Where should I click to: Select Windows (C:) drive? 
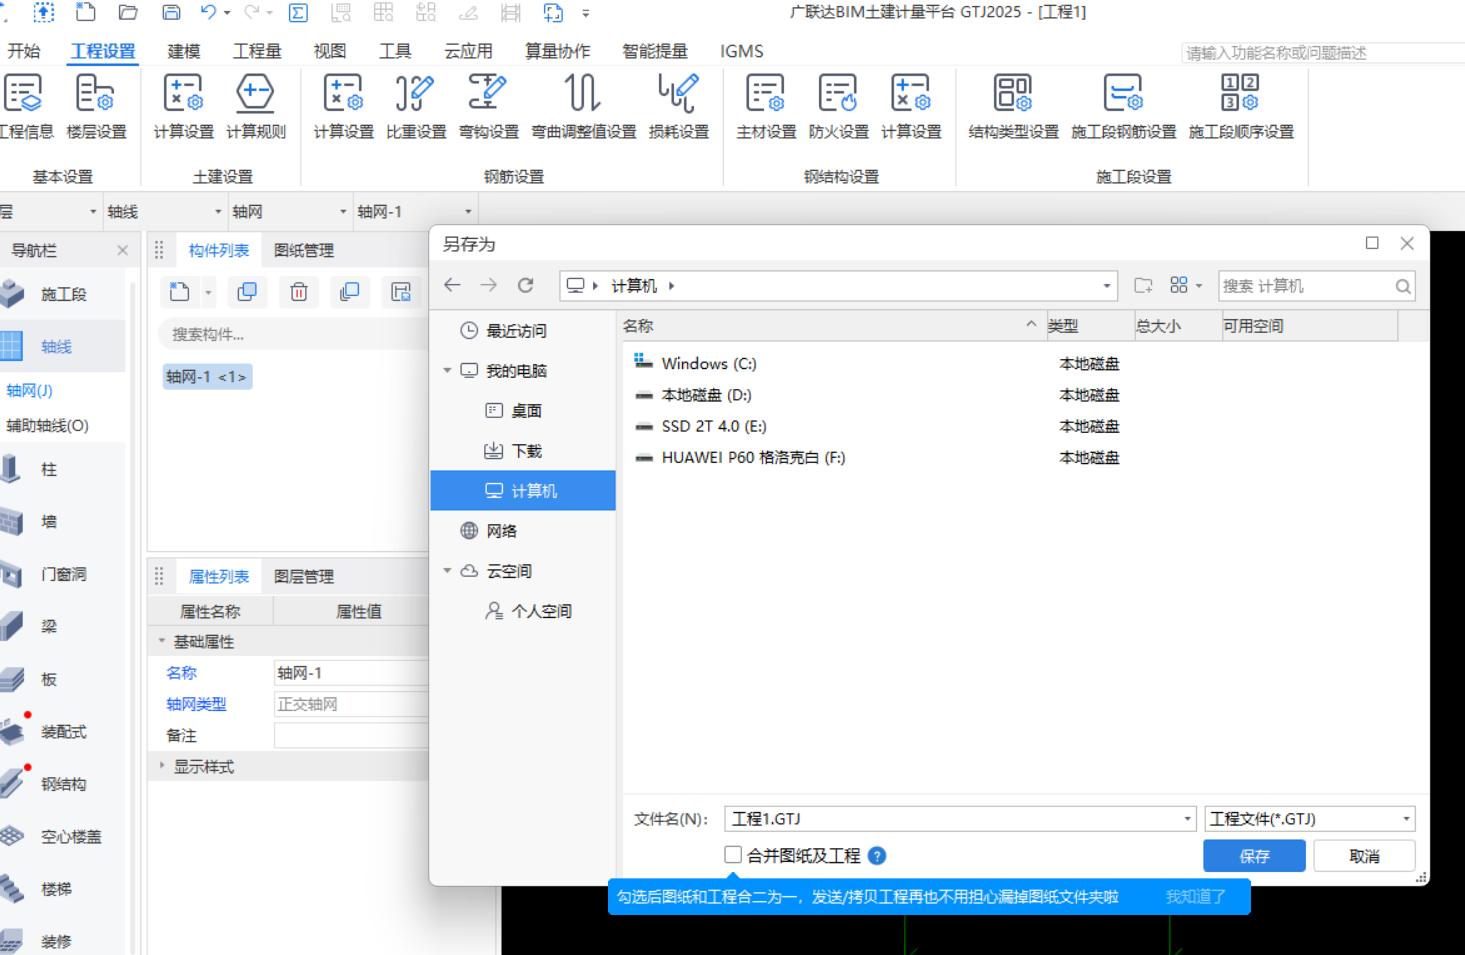click(708, 364)
